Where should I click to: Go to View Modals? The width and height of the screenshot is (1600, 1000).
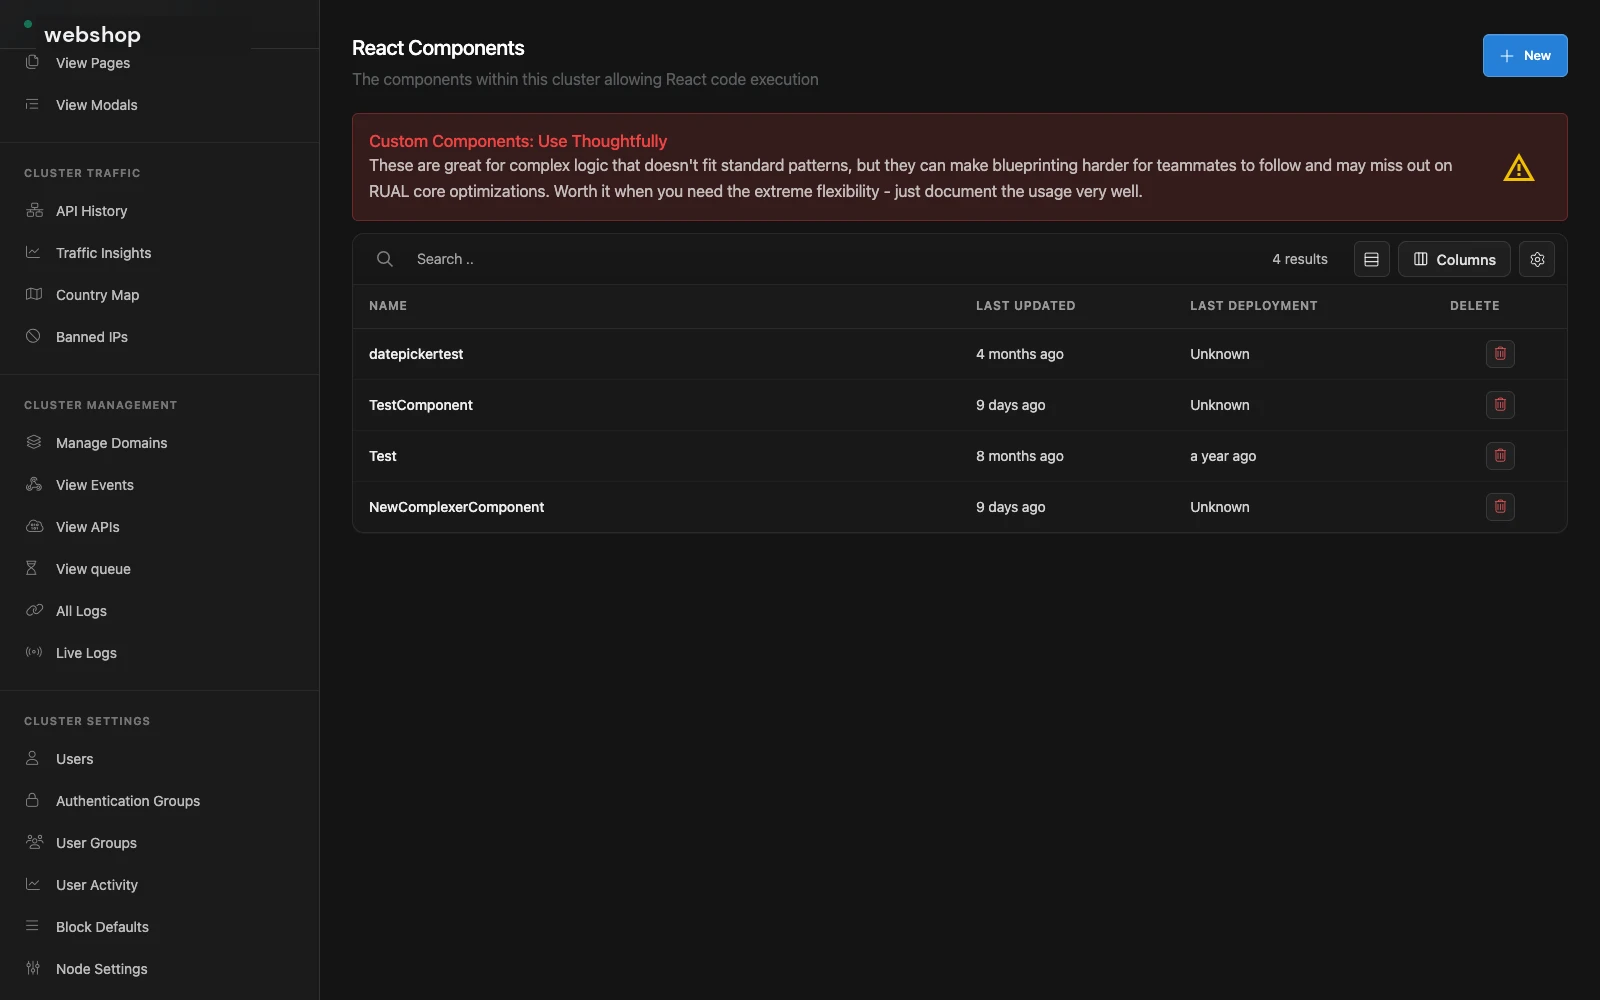click(x=97, y=105)
